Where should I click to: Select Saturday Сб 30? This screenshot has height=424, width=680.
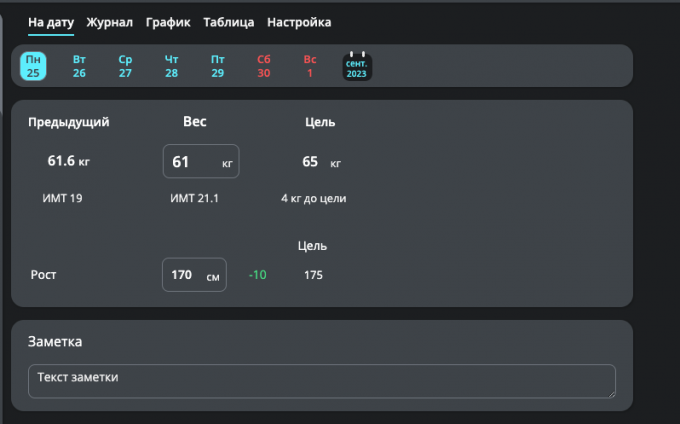(264, 66)
